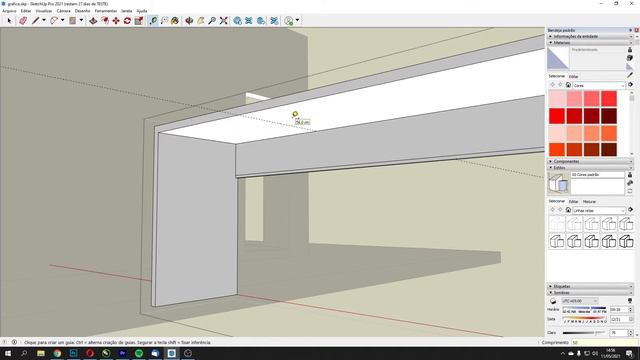Viewport: 640px width, 360px height.
Task: Pick the Paint Bucket tool
Action: pyautogui.click(x=175, y=20)
